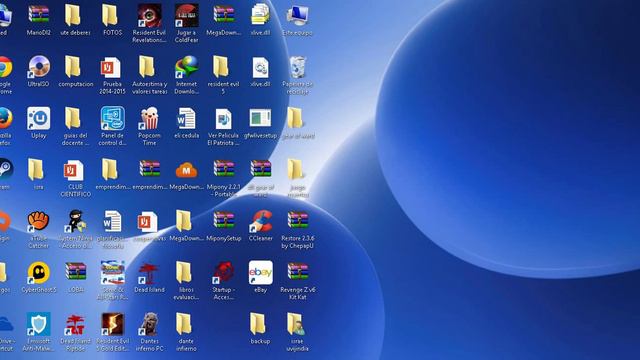Image resolution: width=640 pixels, height=360 pixels.
Task: Run the gfwlivesetup installer
Action: coord(260,118)
